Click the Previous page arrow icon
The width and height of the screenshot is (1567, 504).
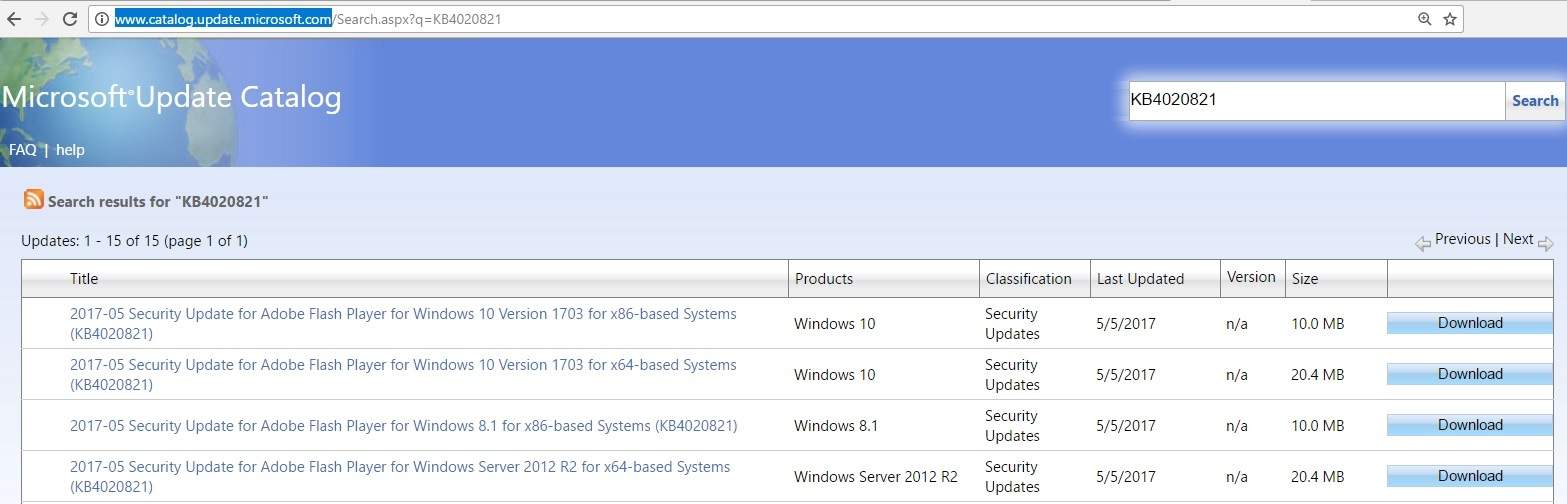(x=1422, y=243)
